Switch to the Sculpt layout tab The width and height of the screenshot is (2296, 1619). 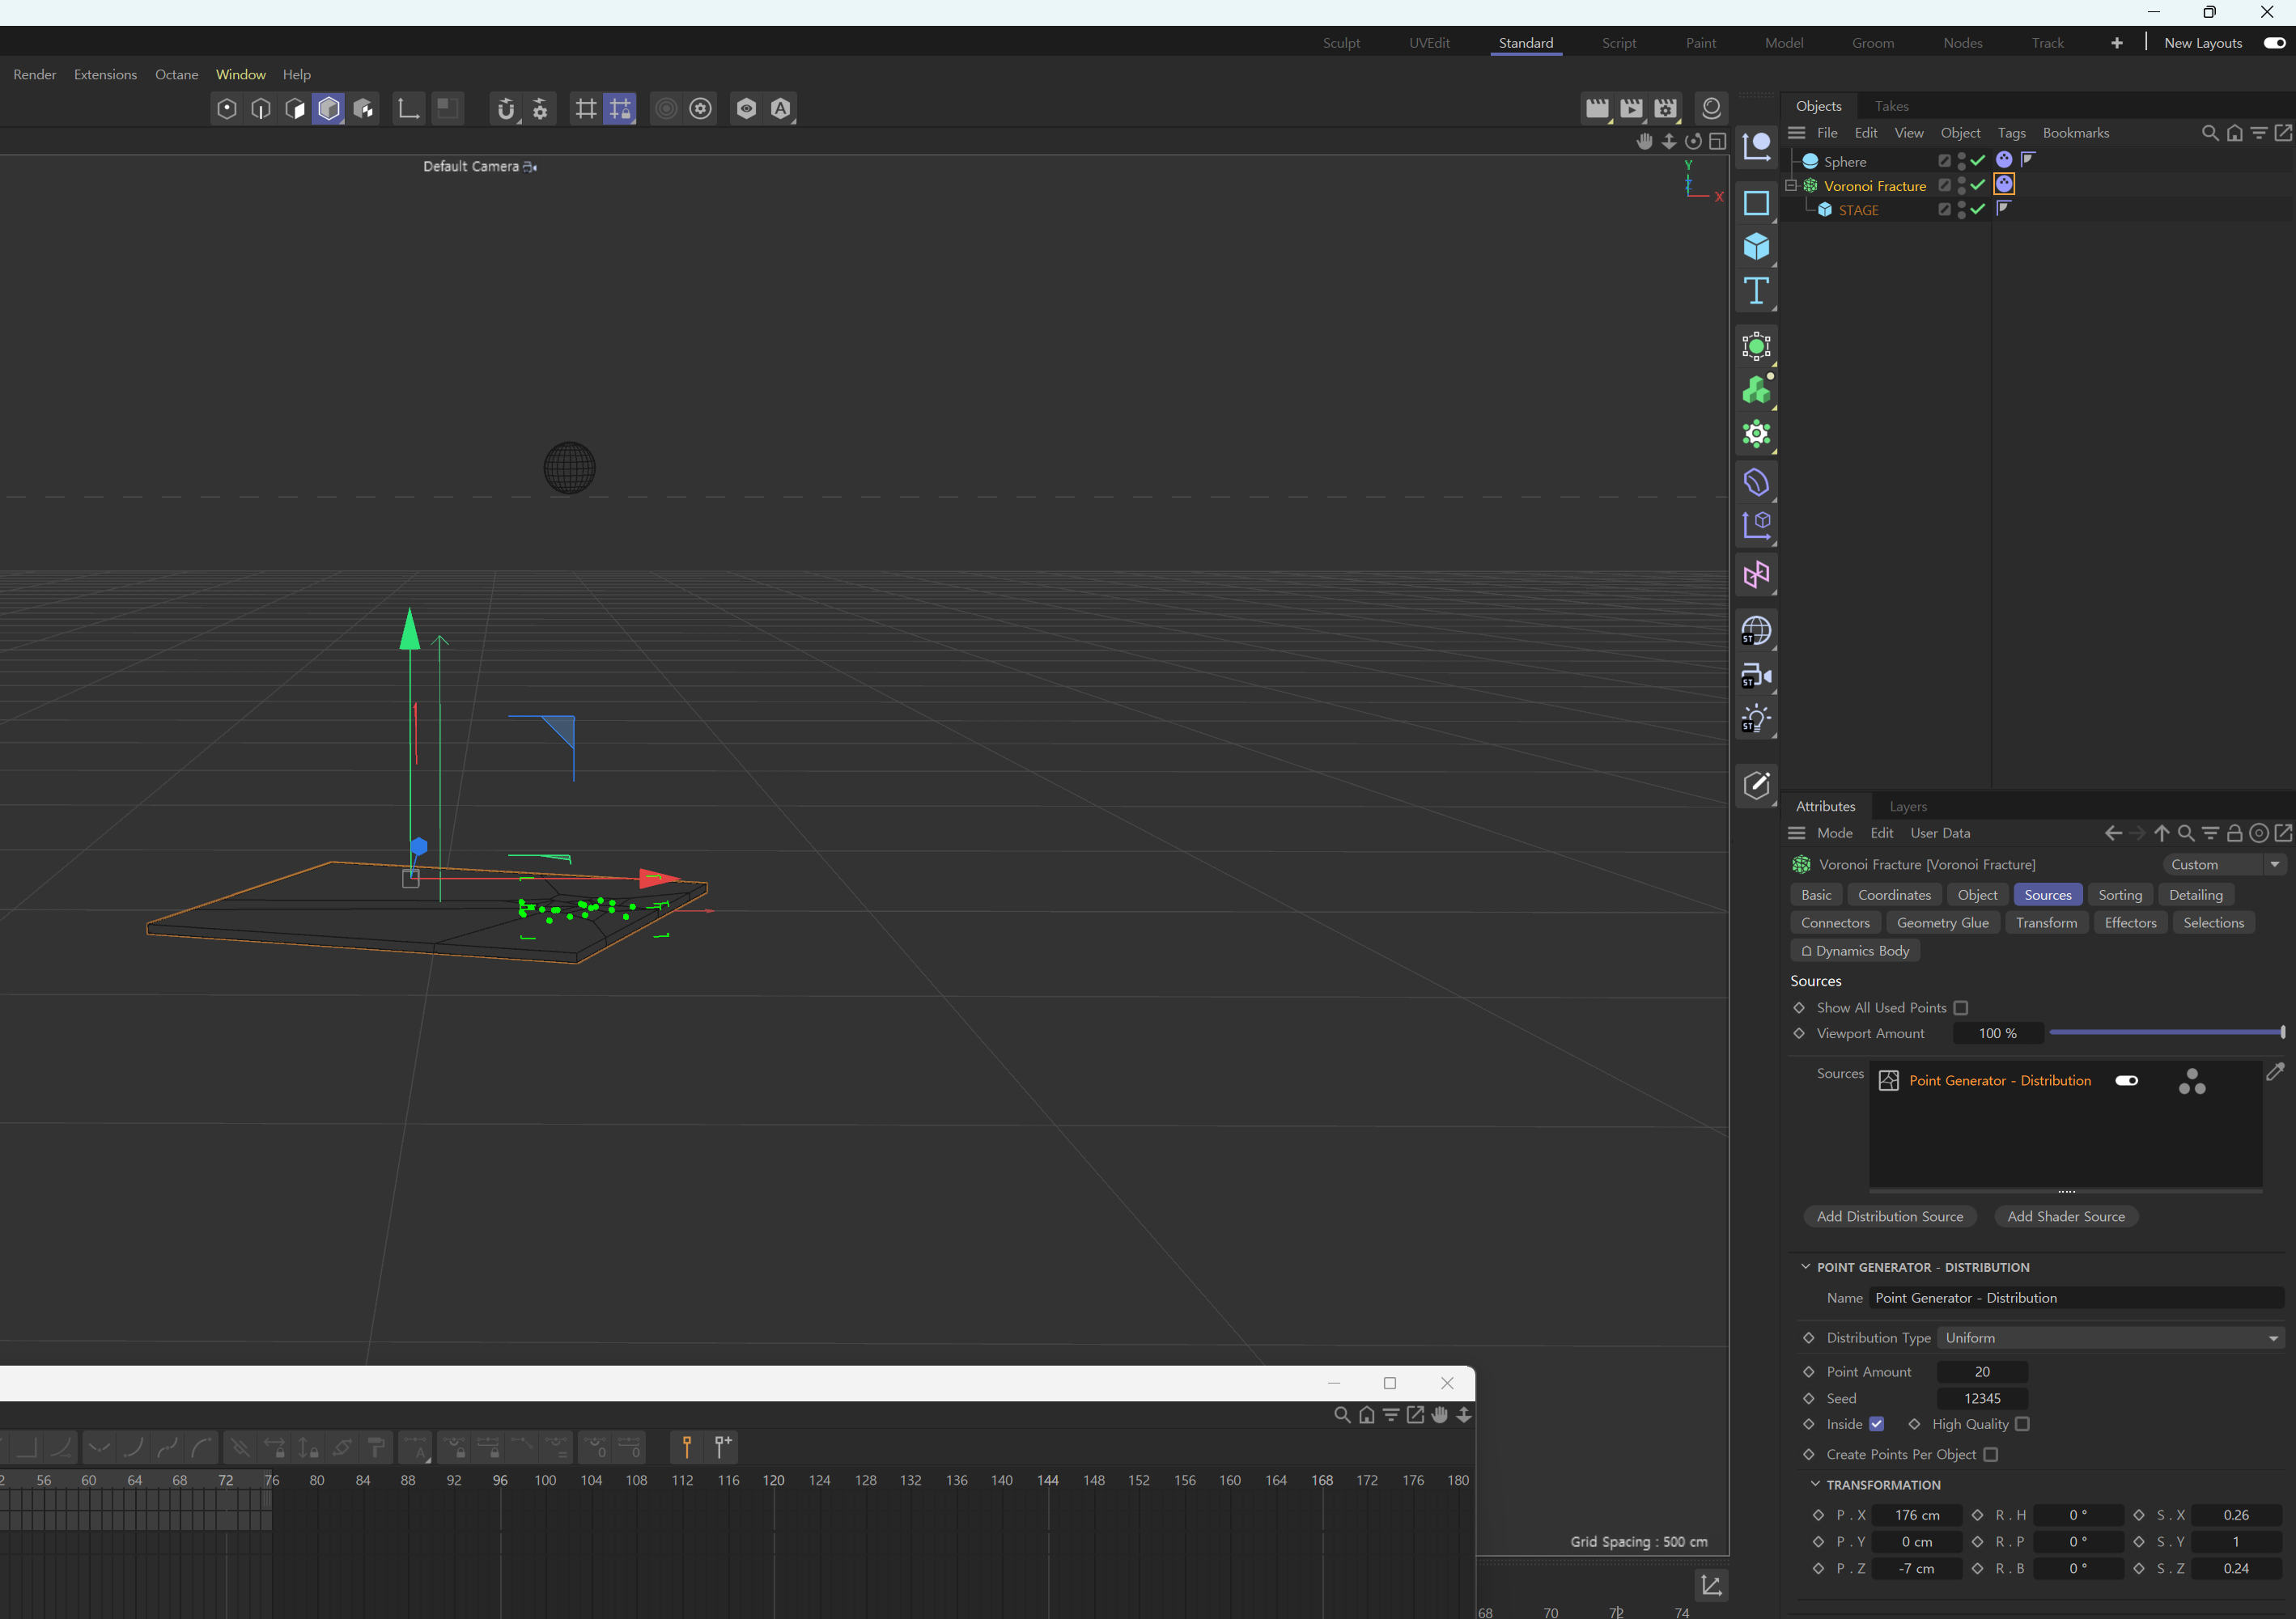tap(1341, 43)
